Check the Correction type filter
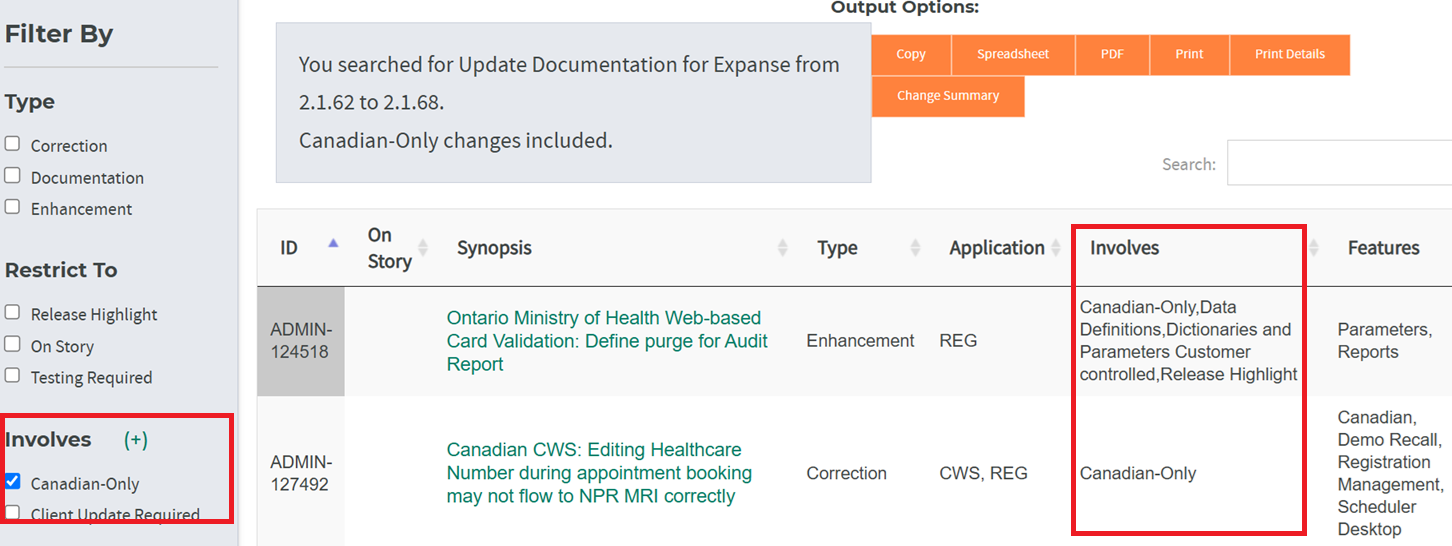The height and width of the screenshot is (546, 1452). [x=12, y=144]
